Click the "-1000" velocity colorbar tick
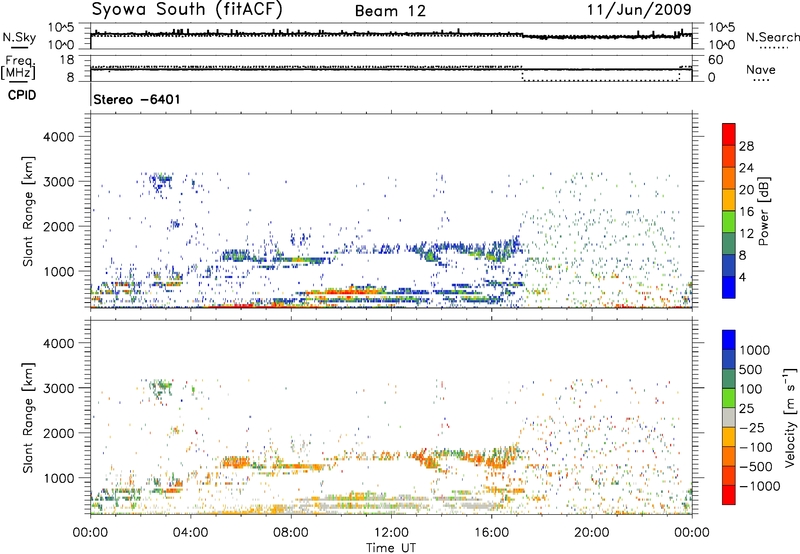 [759, 486]
